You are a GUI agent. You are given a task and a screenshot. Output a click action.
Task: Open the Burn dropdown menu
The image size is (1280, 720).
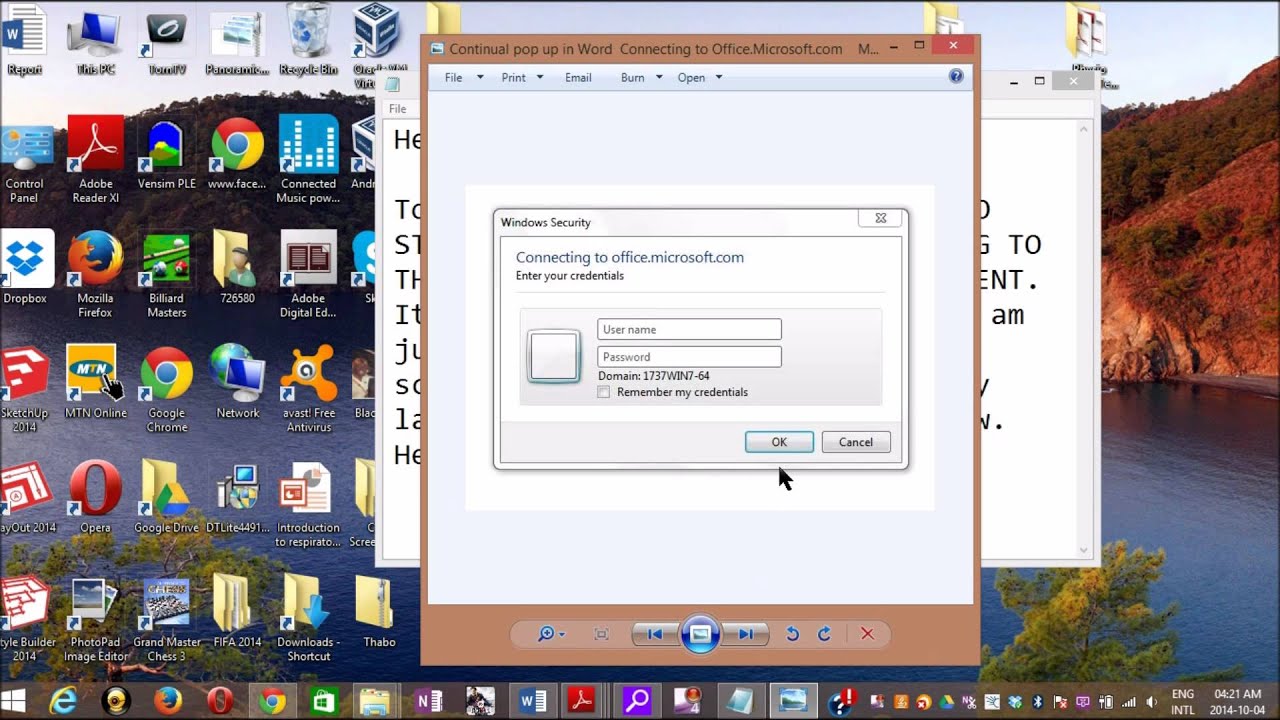[x=641, y=77]
